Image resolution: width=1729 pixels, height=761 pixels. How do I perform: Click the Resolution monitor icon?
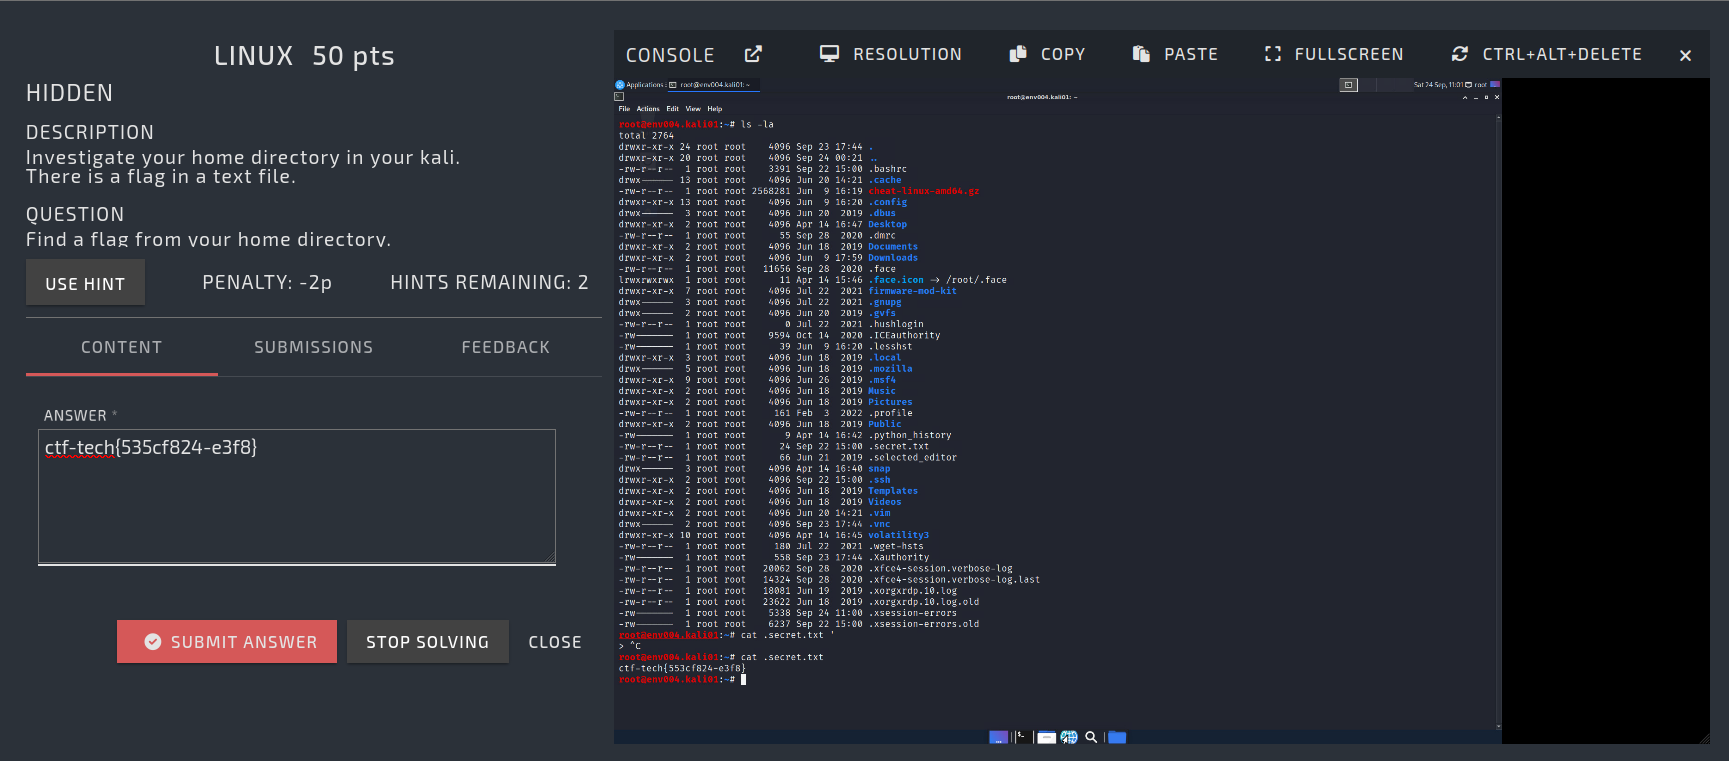[x=829, y=54]
